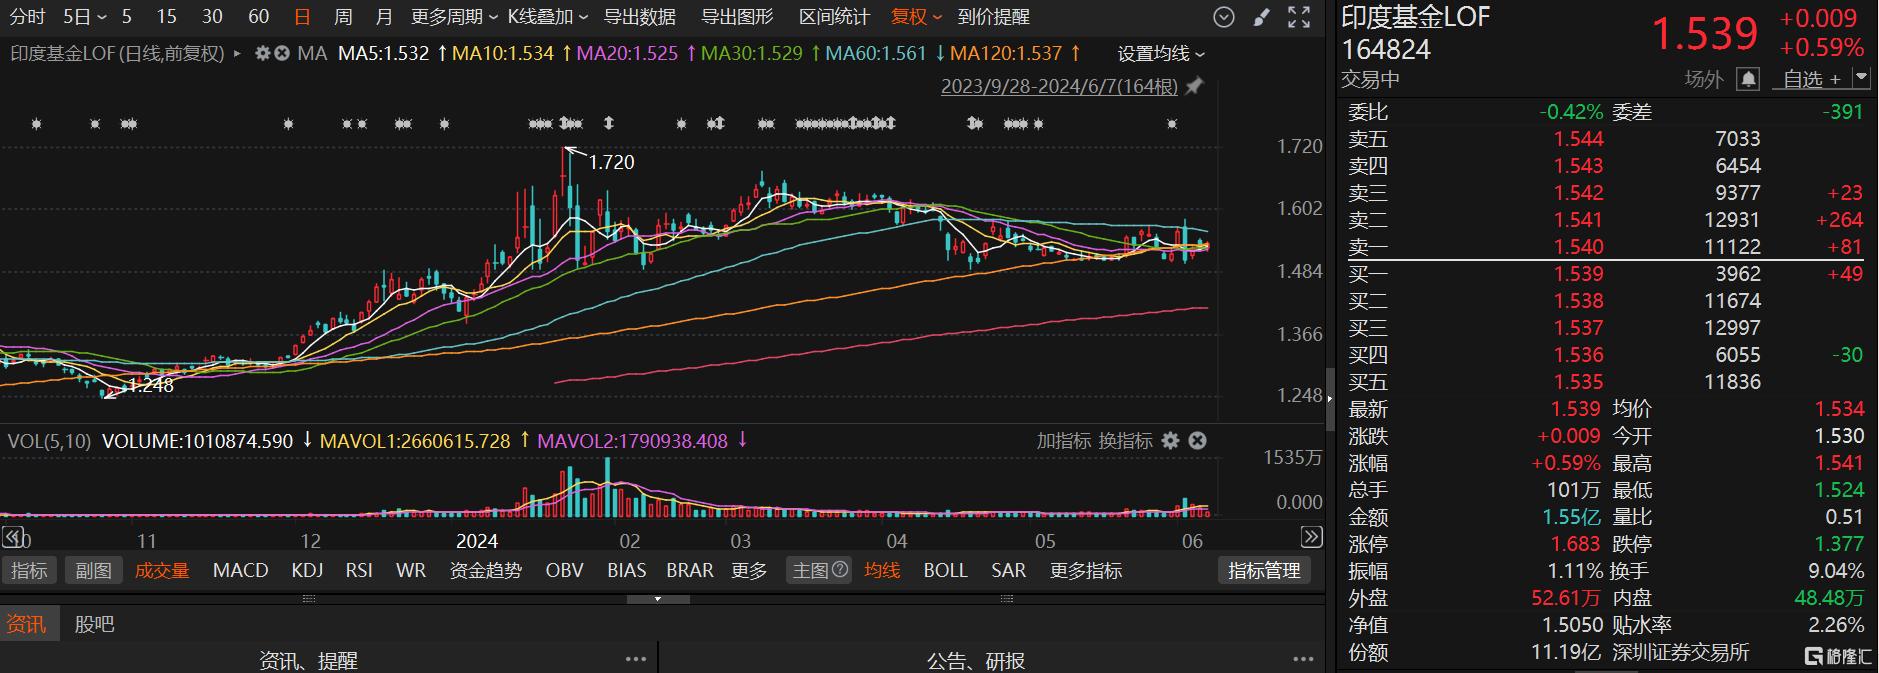This screenshot has width=1879, height=673.
Task: Click the date range 2023/9/28-2024/6/7 link
Action: (1059, 86)
